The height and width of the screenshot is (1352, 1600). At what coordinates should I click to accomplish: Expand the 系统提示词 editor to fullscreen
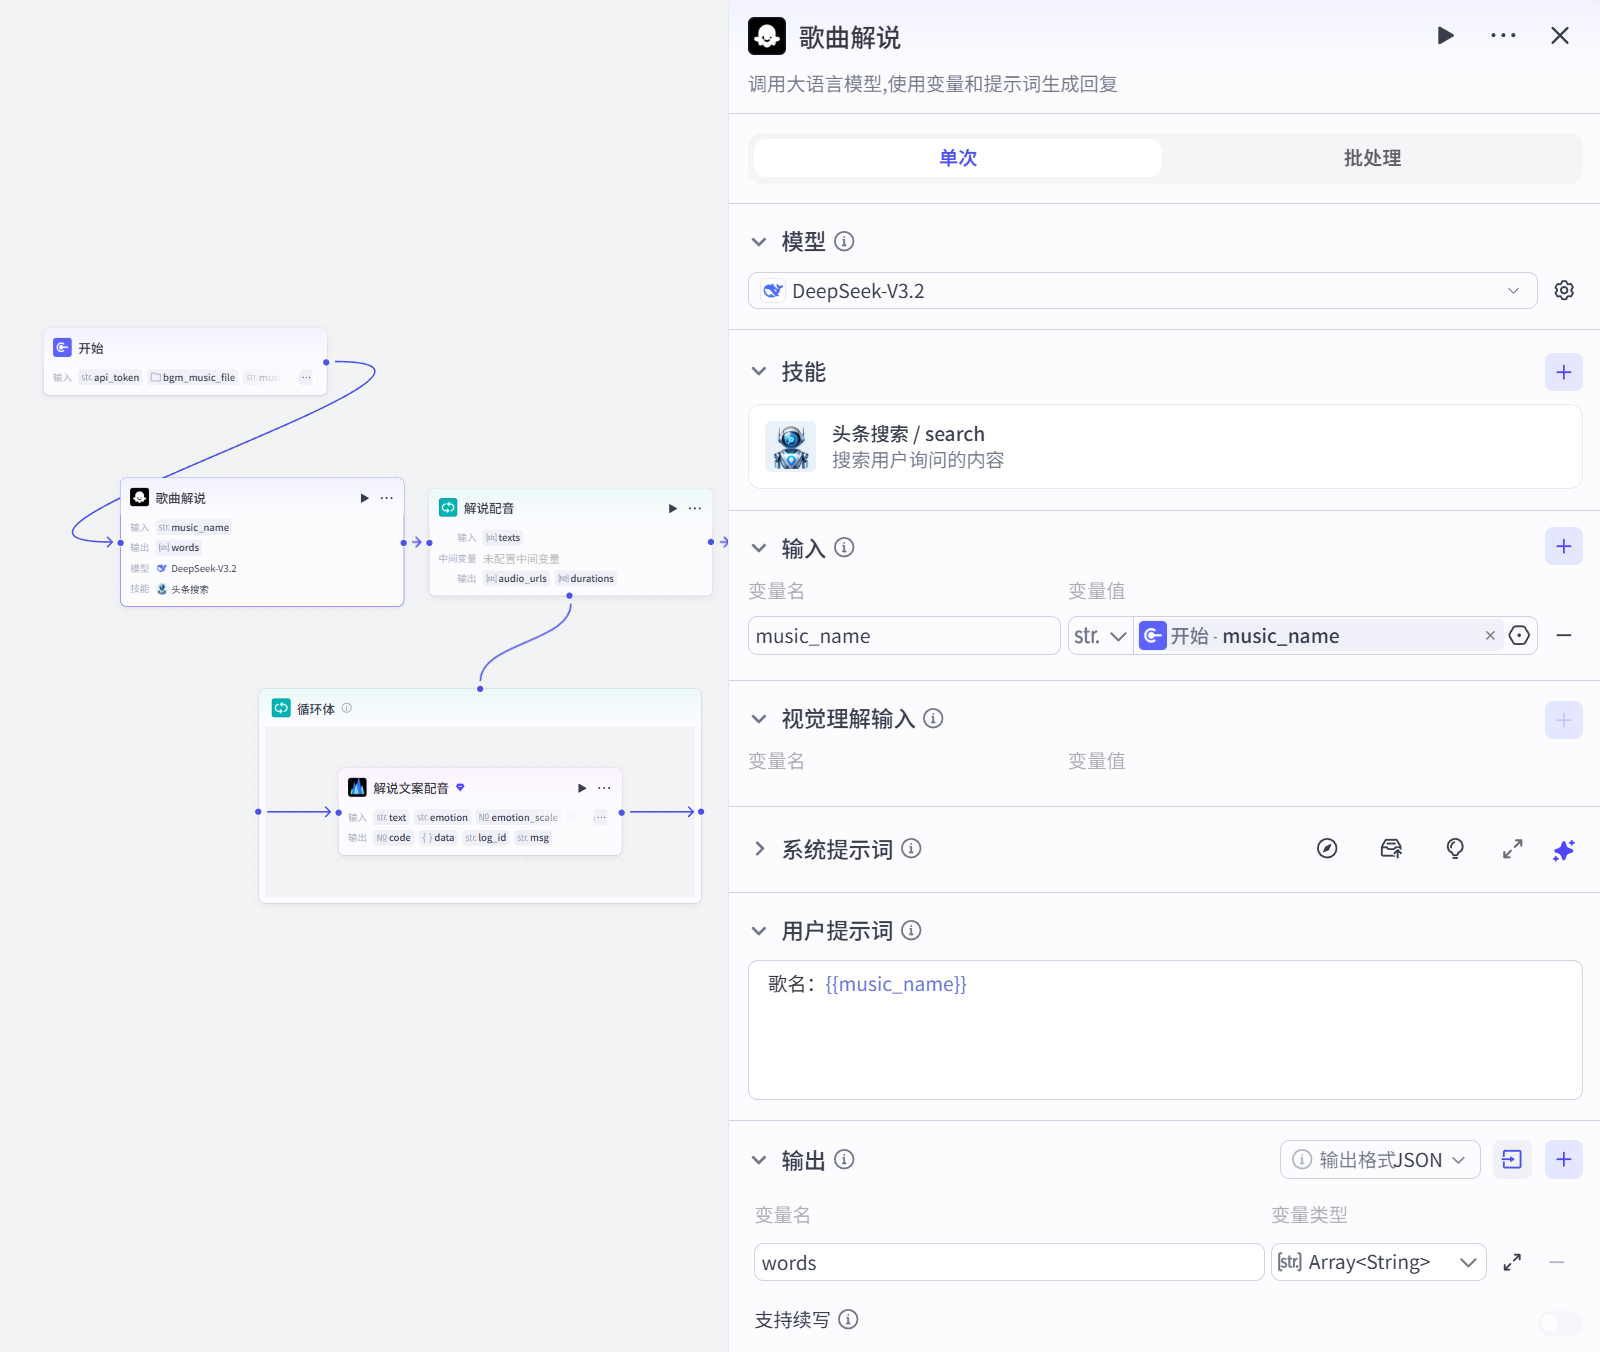[x=1513, y=849]
